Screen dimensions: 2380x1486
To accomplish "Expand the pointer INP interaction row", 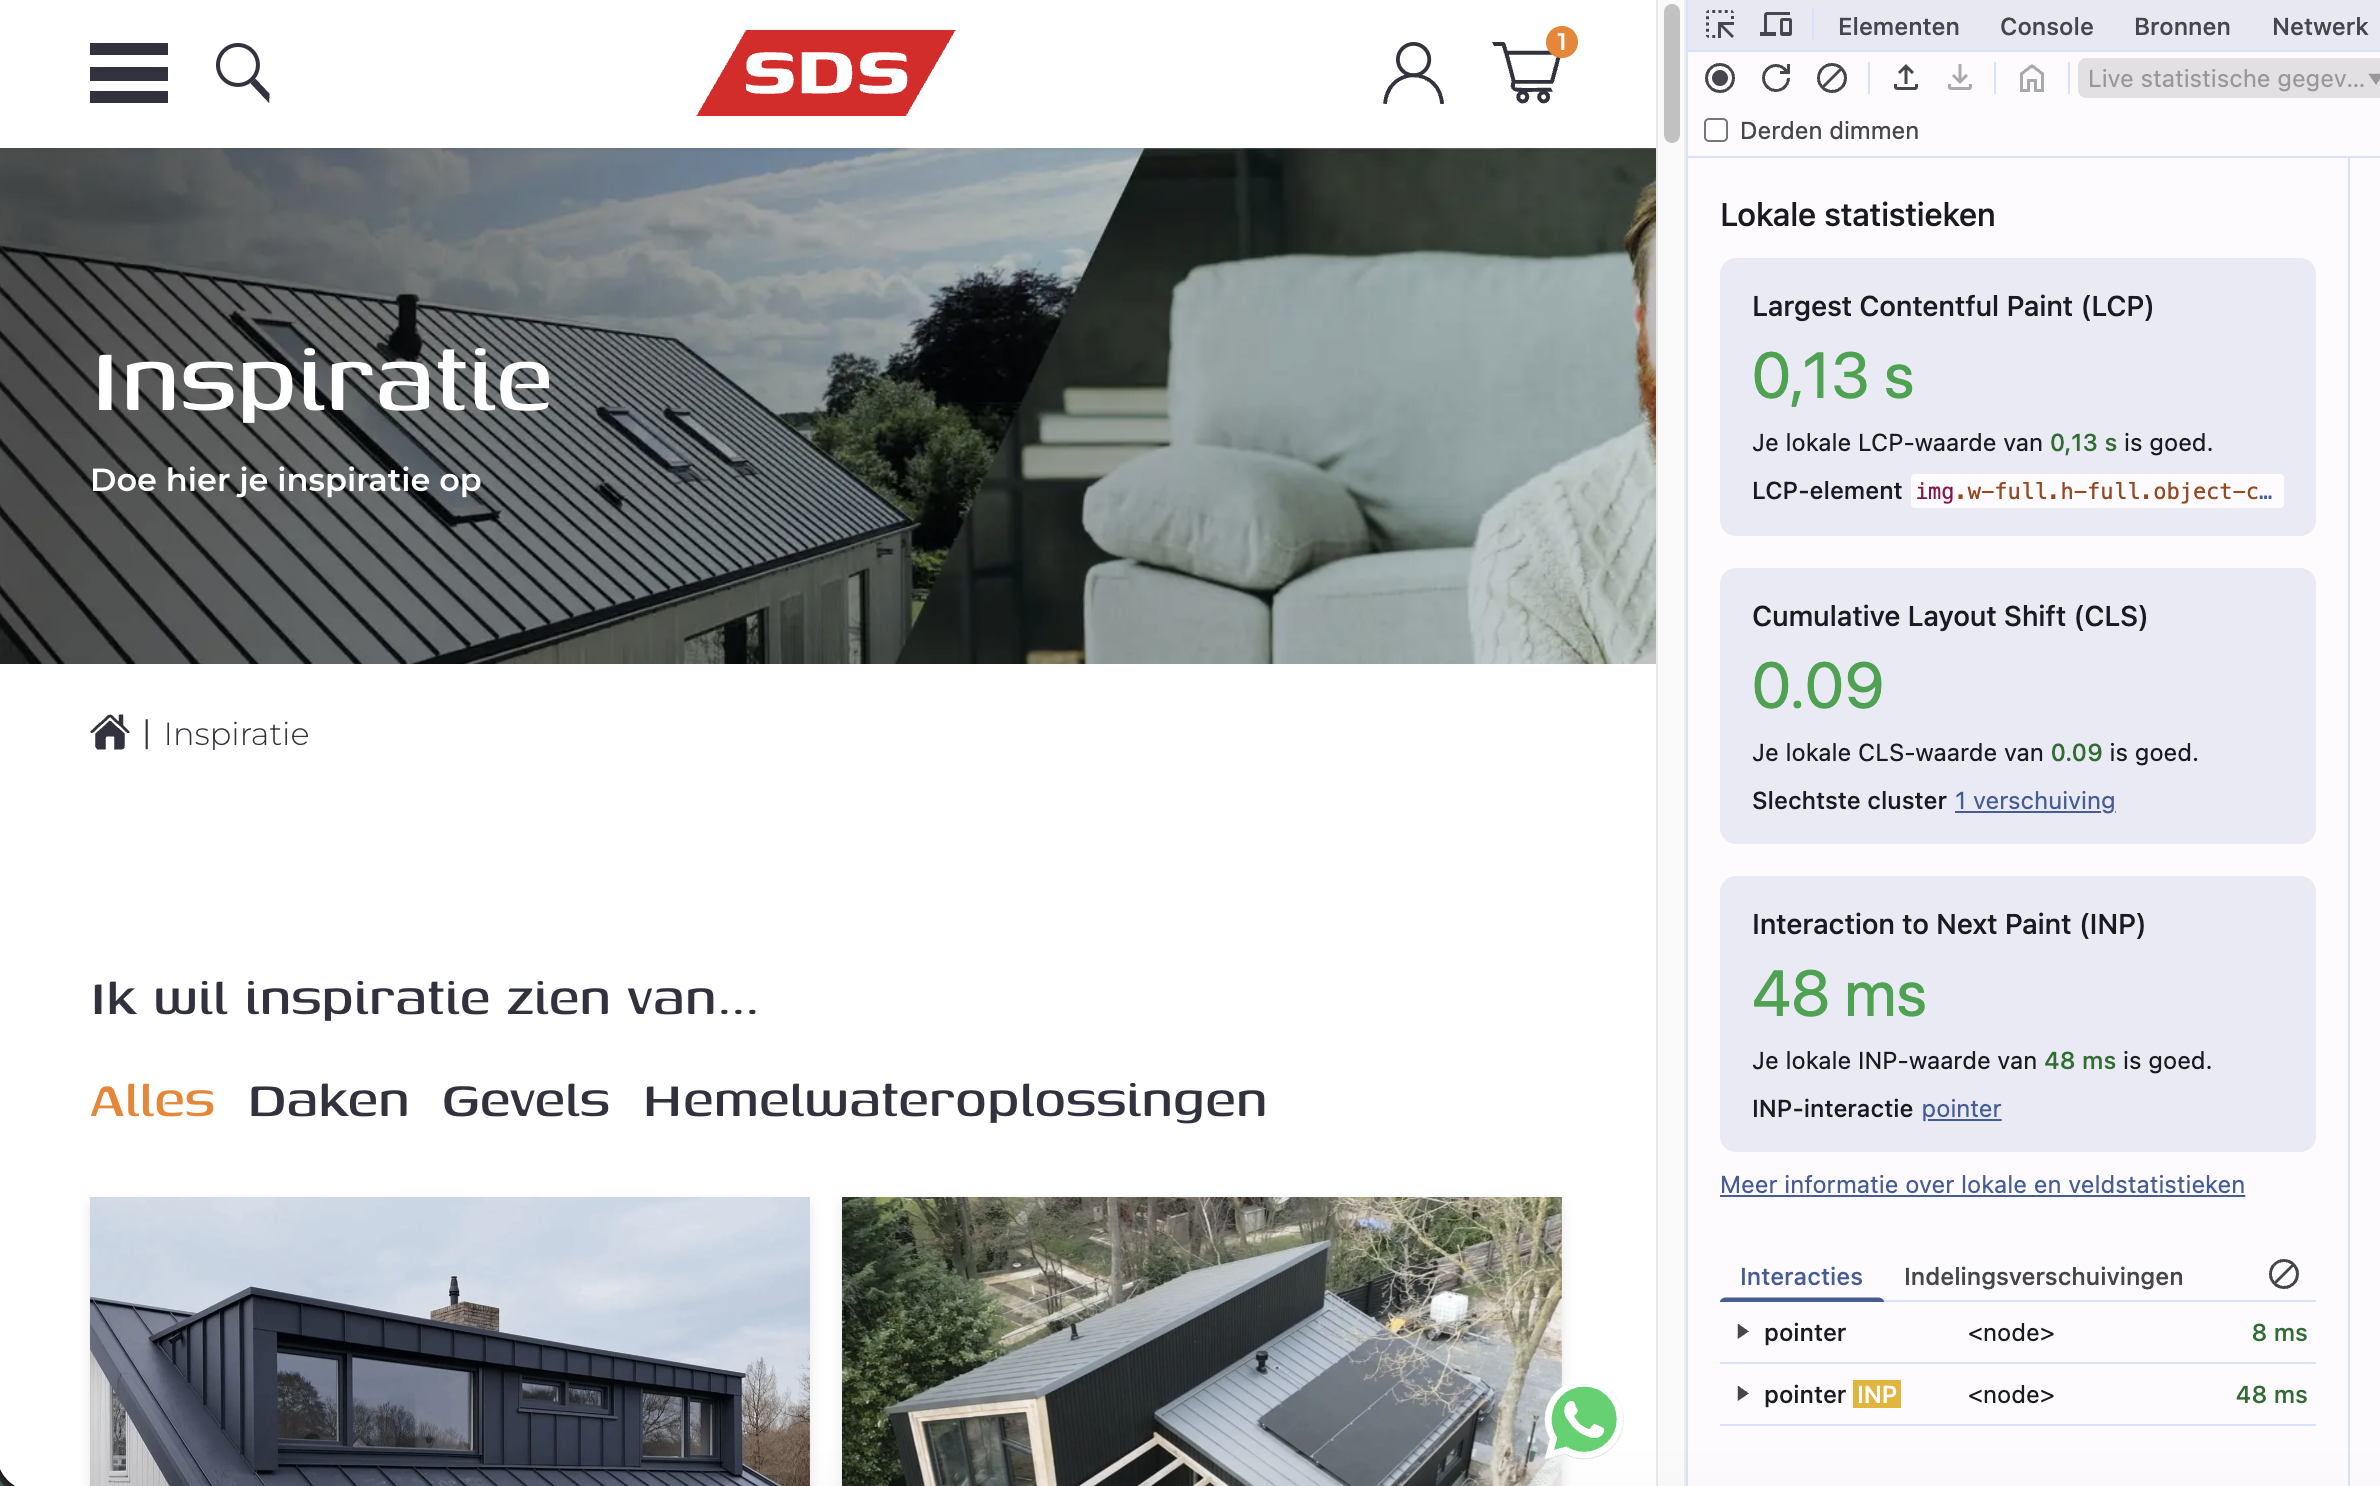I will 1743,1394.
